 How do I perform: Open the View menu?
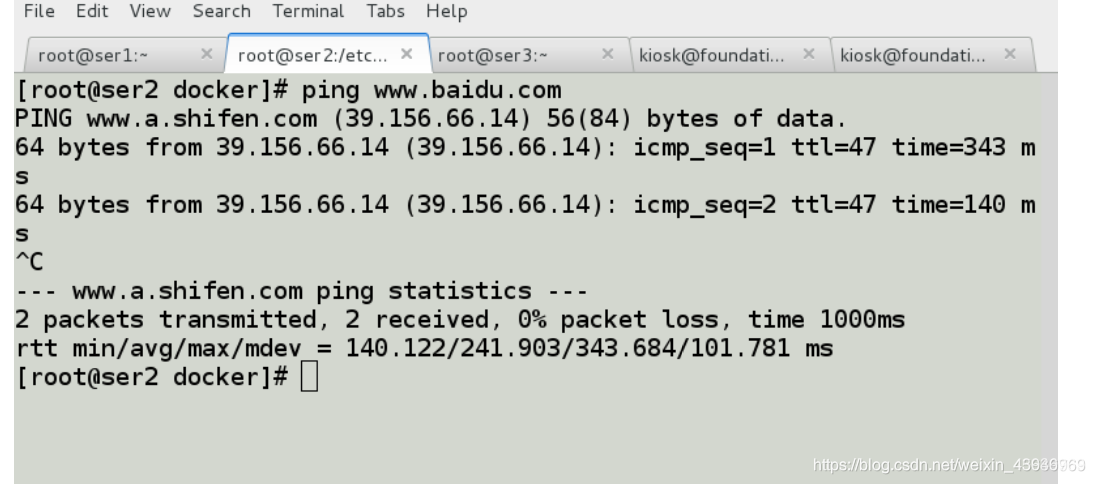click(150, 11)
